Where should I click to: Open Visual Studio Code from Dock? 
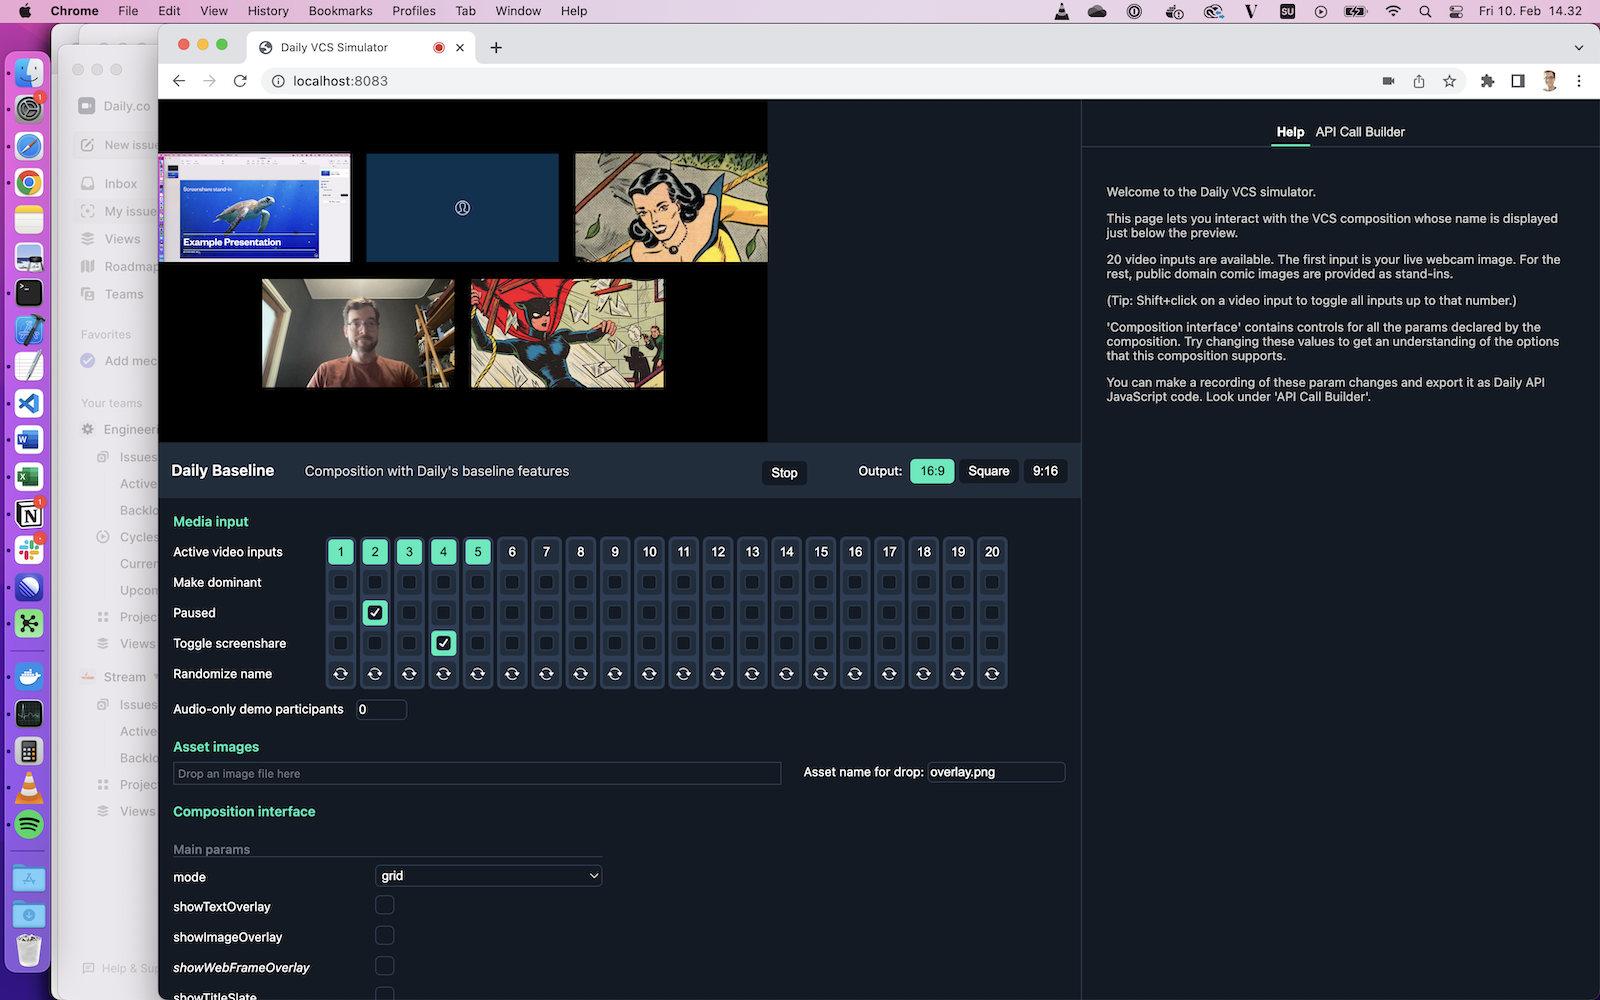(x=29, y=404)
